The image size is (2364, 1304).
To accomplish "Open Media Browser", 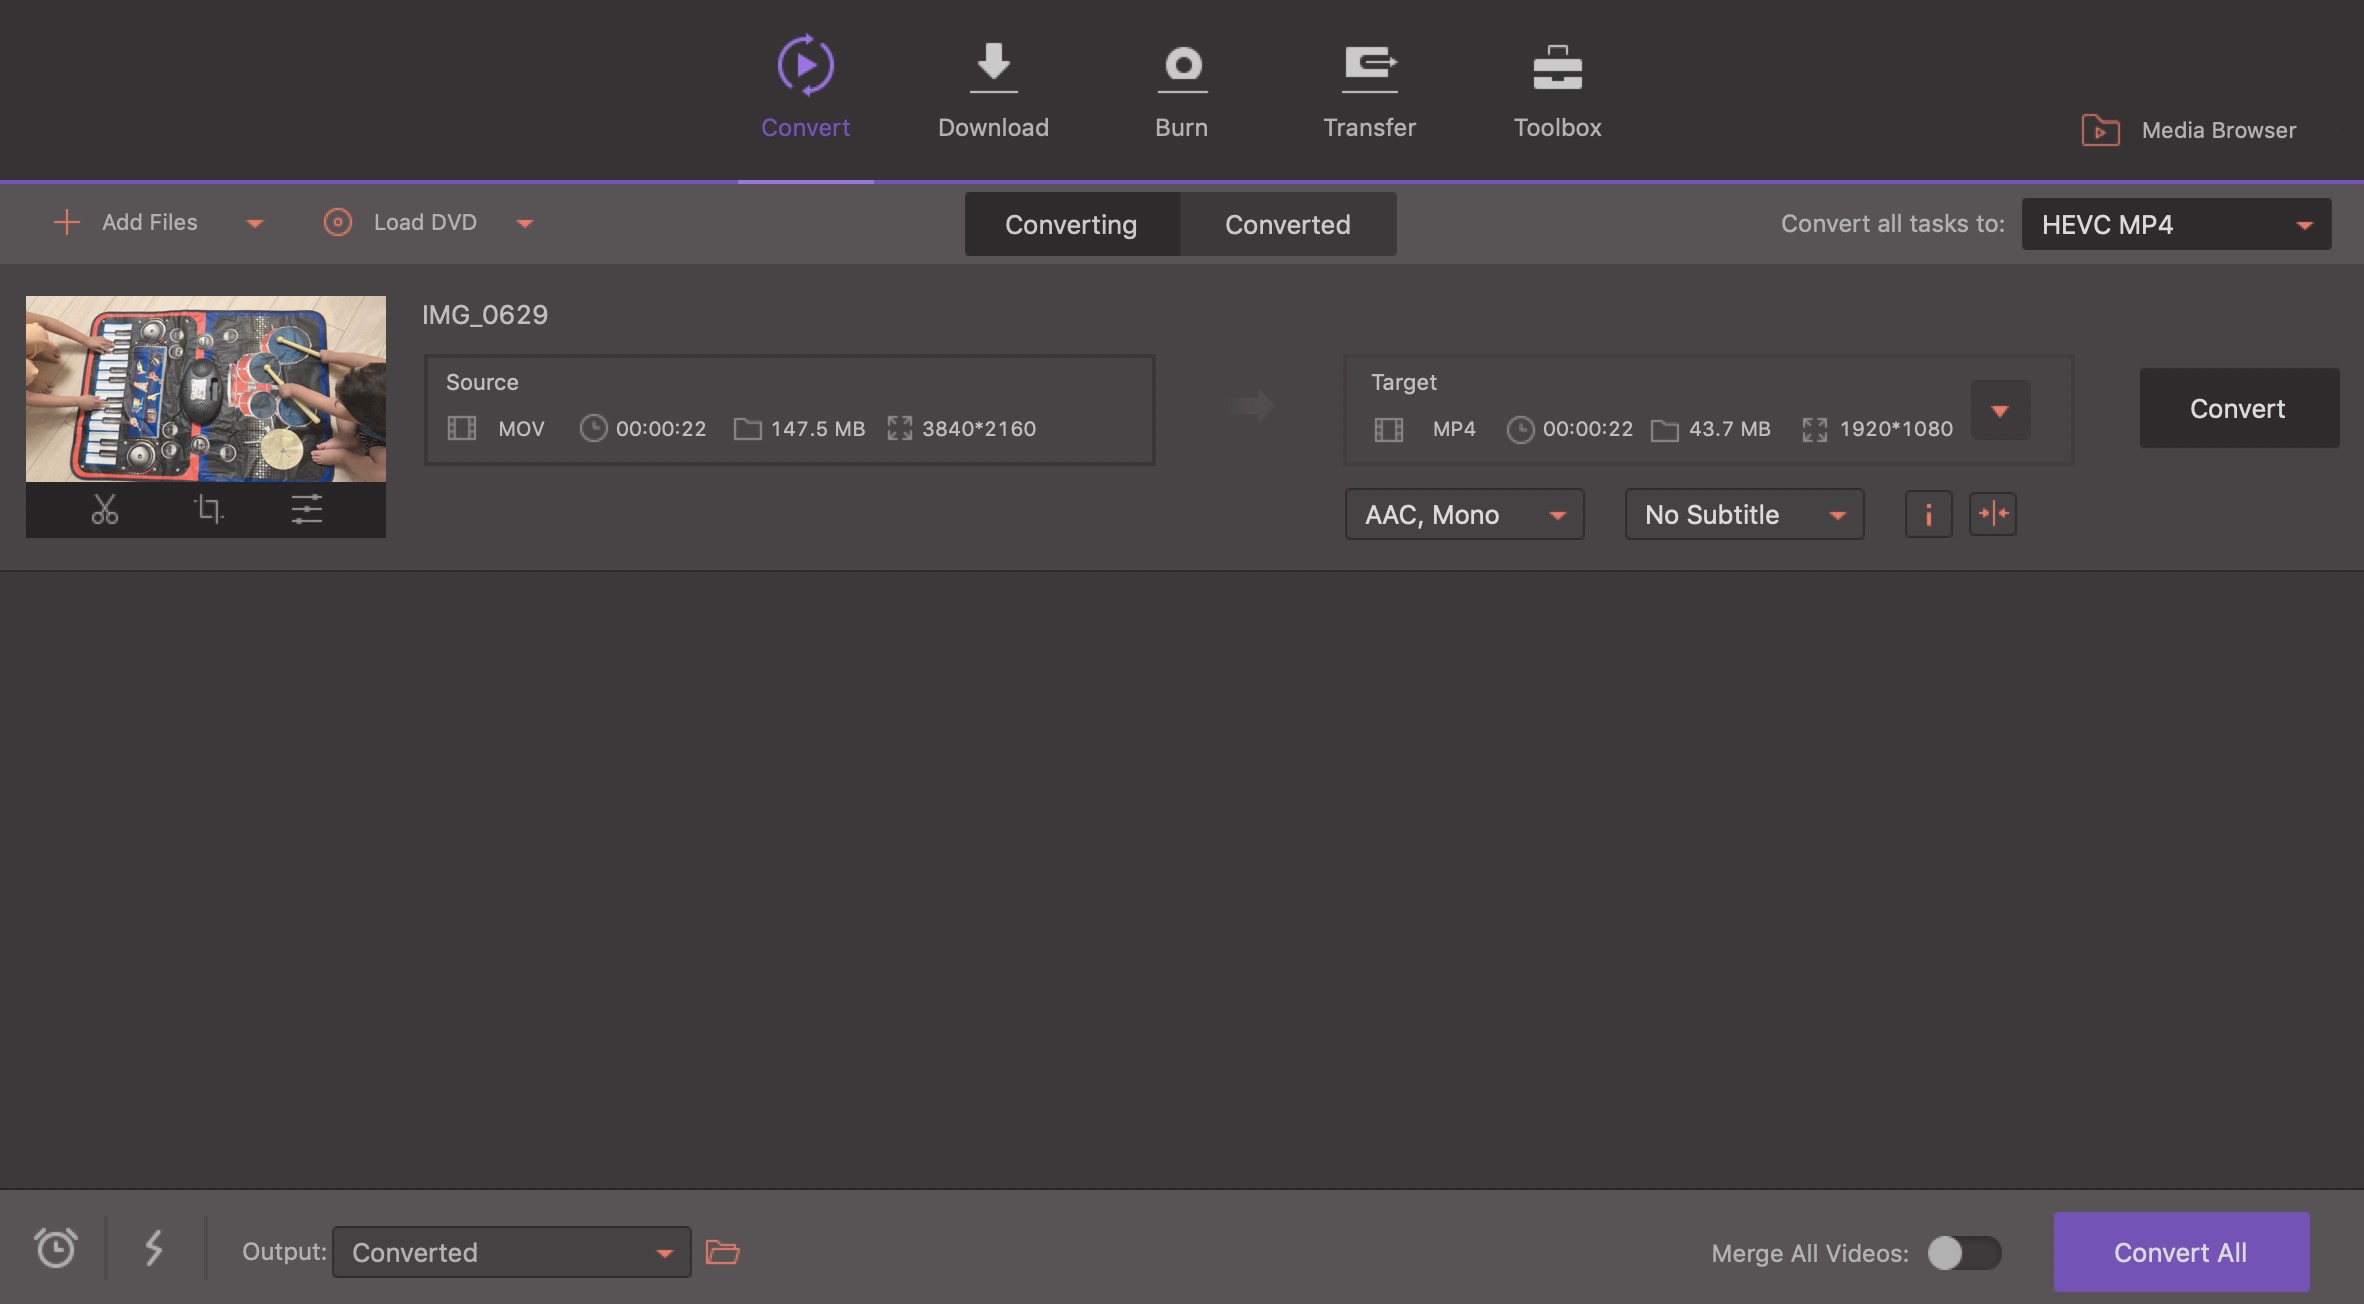I will (x=2188, y=130).
